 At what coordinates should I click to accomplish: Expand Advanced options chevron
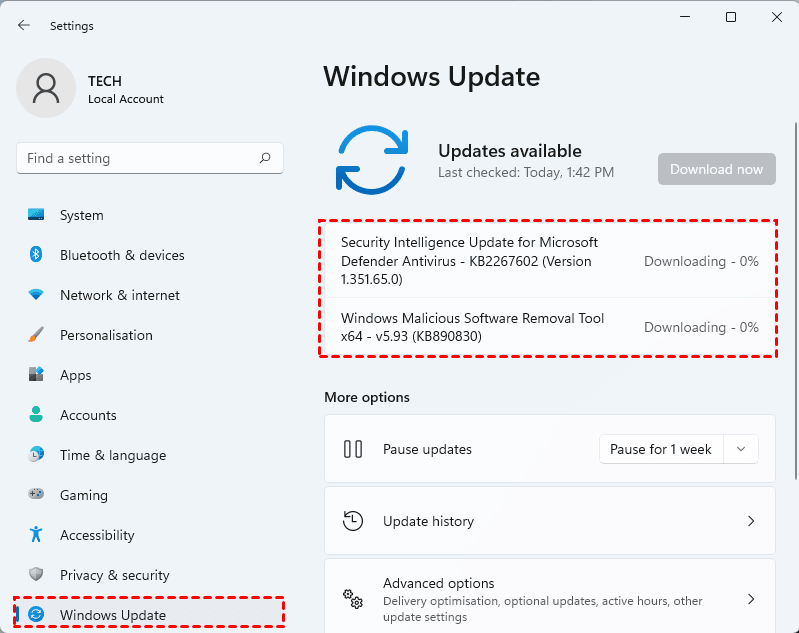pos(751,599)
